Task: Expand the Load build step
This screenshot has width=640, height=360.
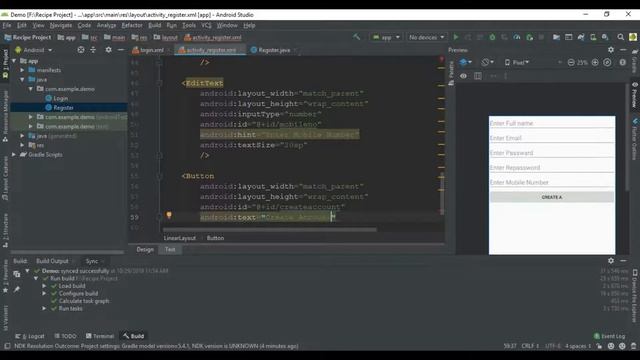Action: [44, 286]
